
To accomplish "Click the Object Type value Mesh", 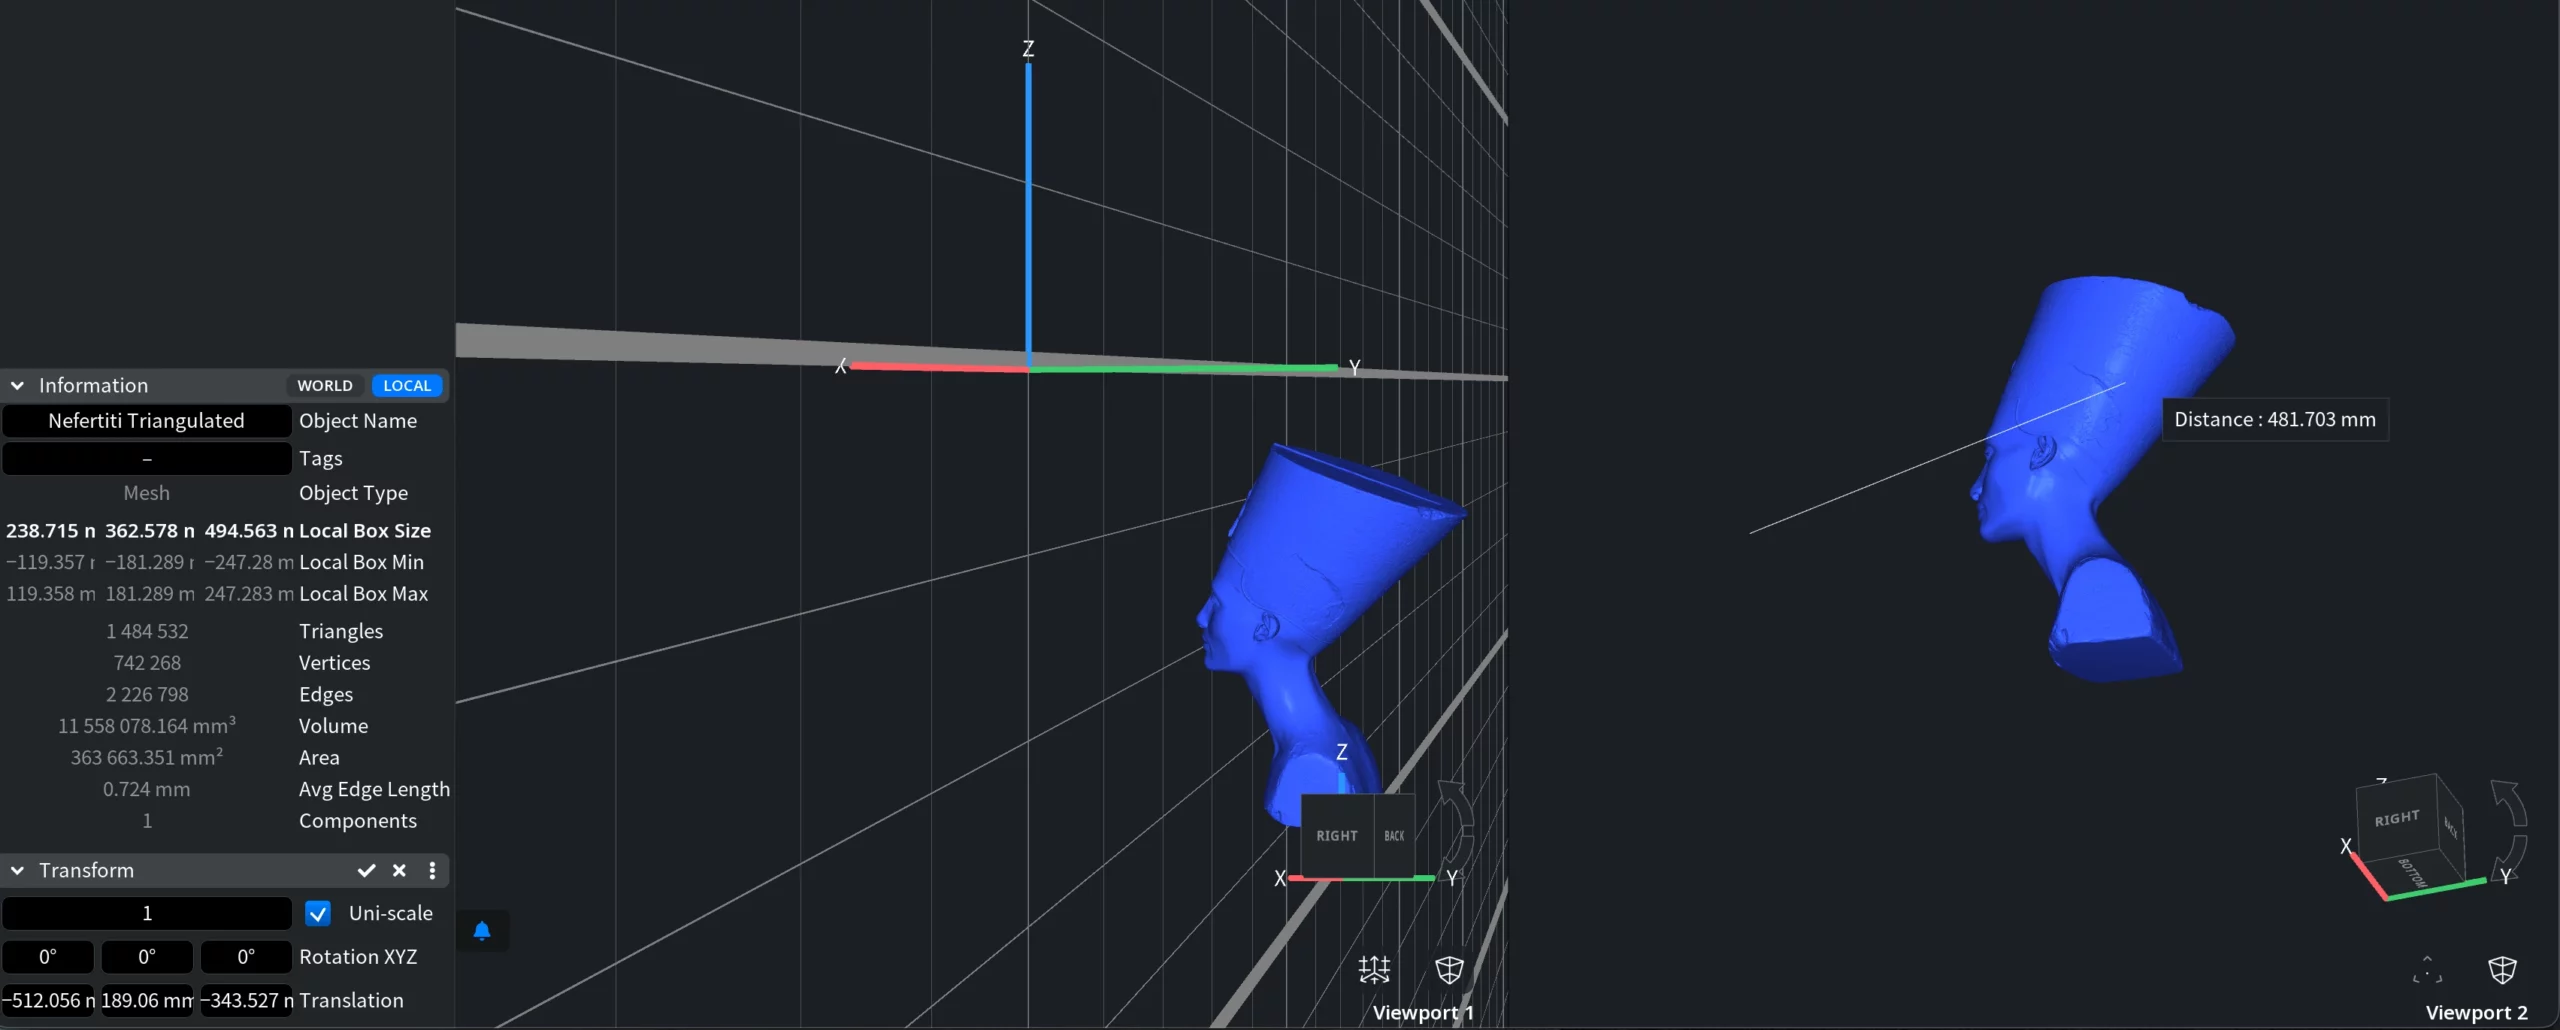I will point(146,493).
